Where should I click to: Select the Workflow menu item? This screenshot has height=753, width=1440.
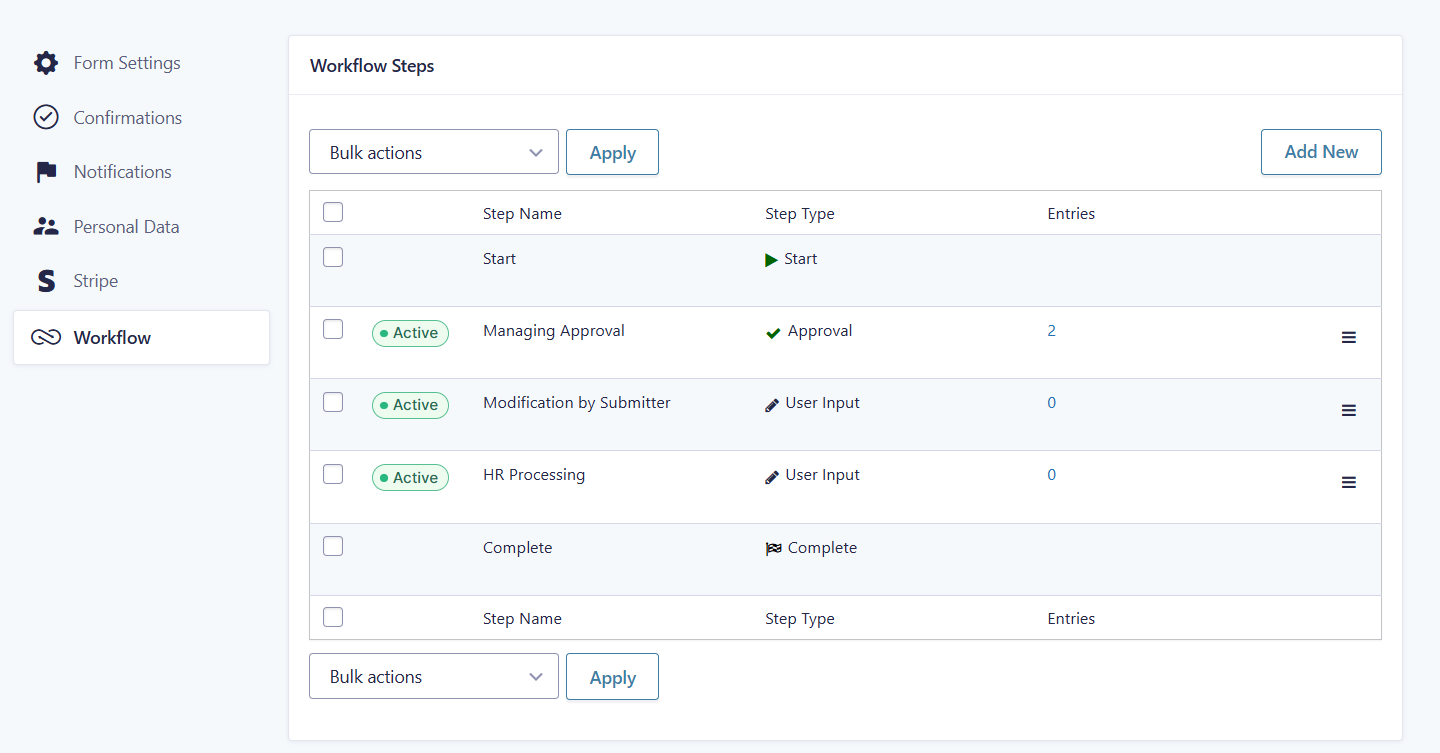coord(141,338)
